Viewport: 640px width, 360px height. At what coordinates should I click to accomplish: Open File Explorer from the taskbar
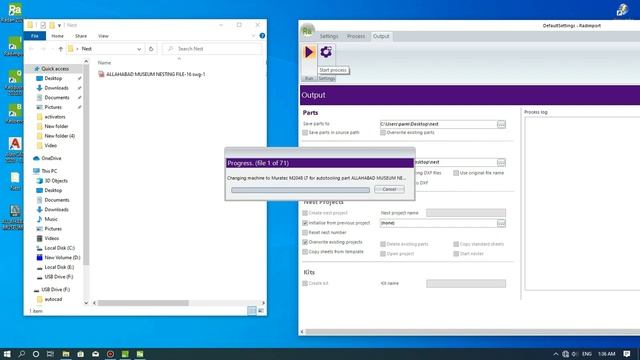pos(66,354)
